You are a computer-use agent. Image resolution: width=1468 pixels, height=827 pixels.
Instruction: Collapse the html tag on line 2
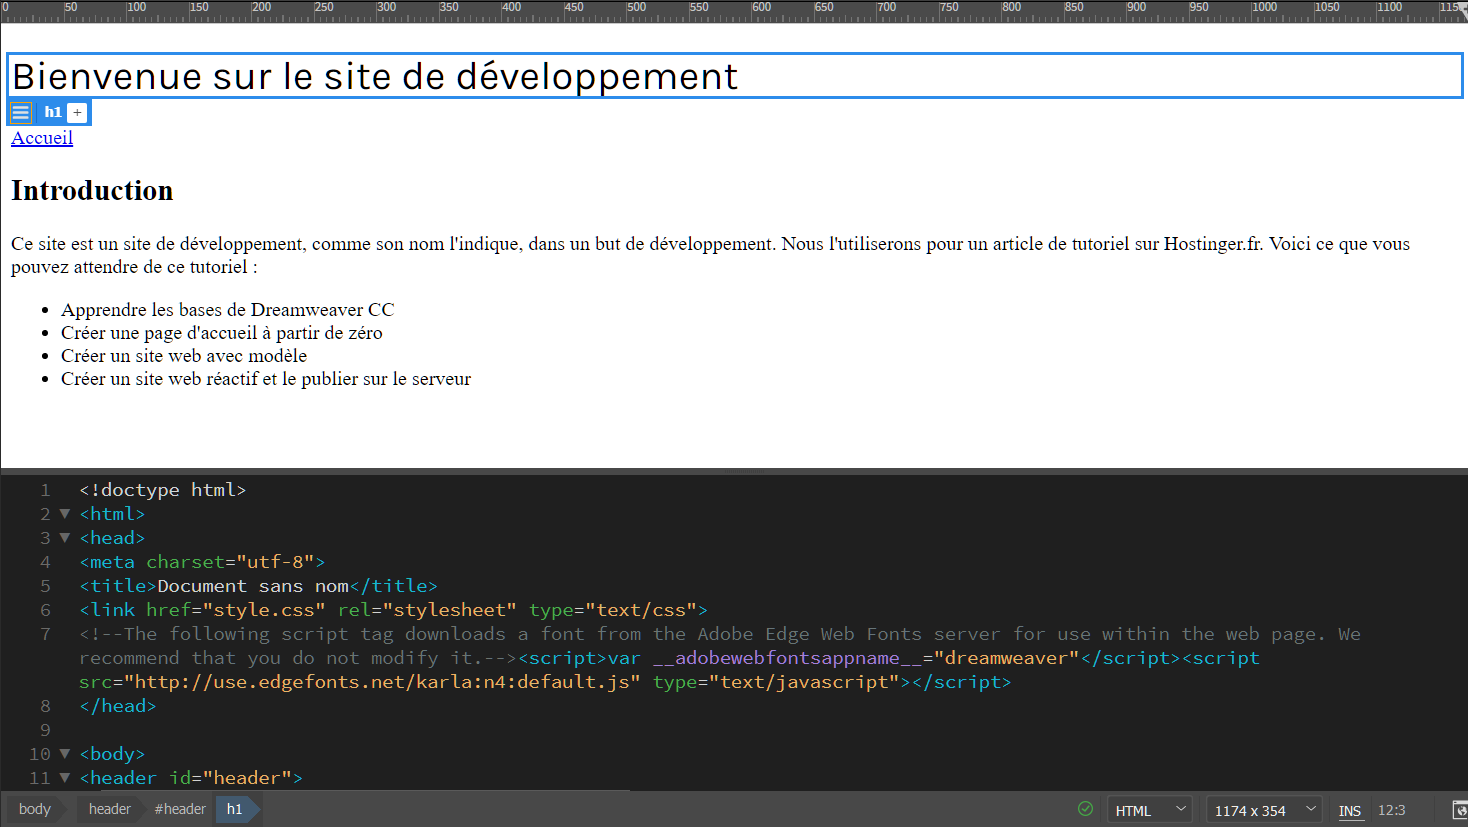click(65, 514)
